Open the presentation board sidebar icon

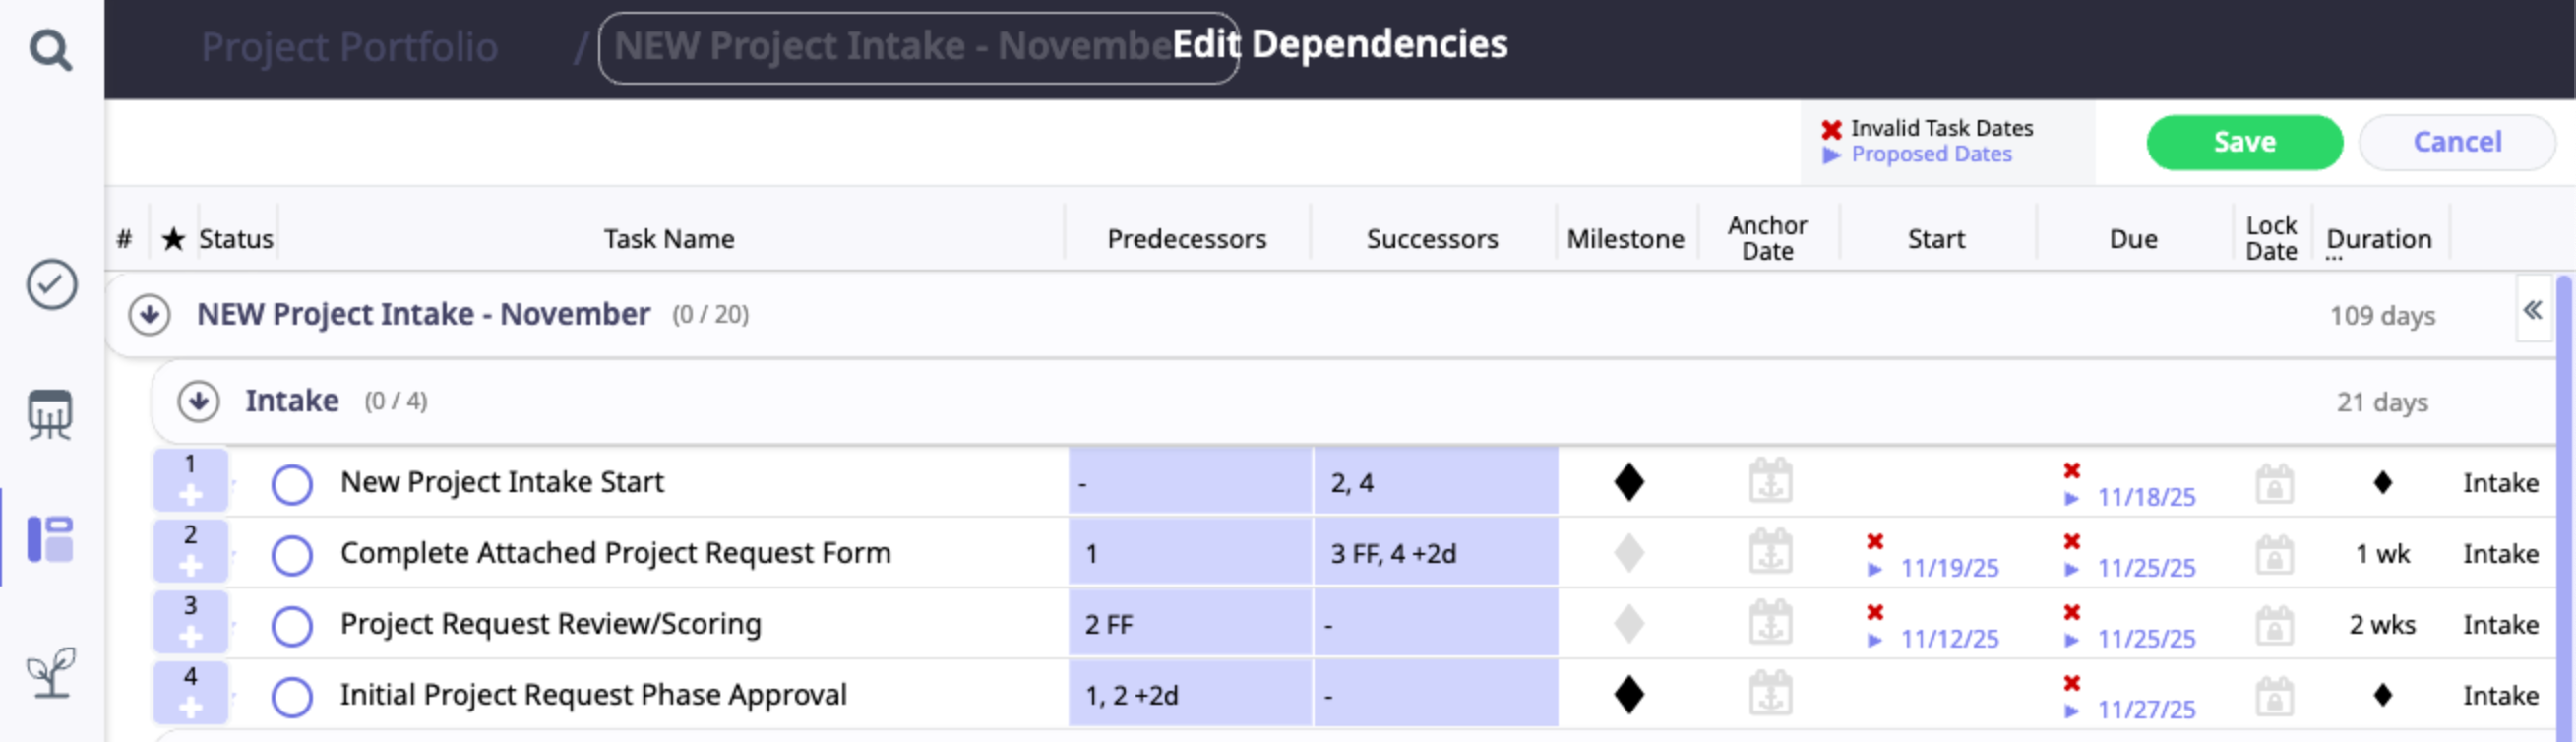pyautogui.click(x=50, y=414)
